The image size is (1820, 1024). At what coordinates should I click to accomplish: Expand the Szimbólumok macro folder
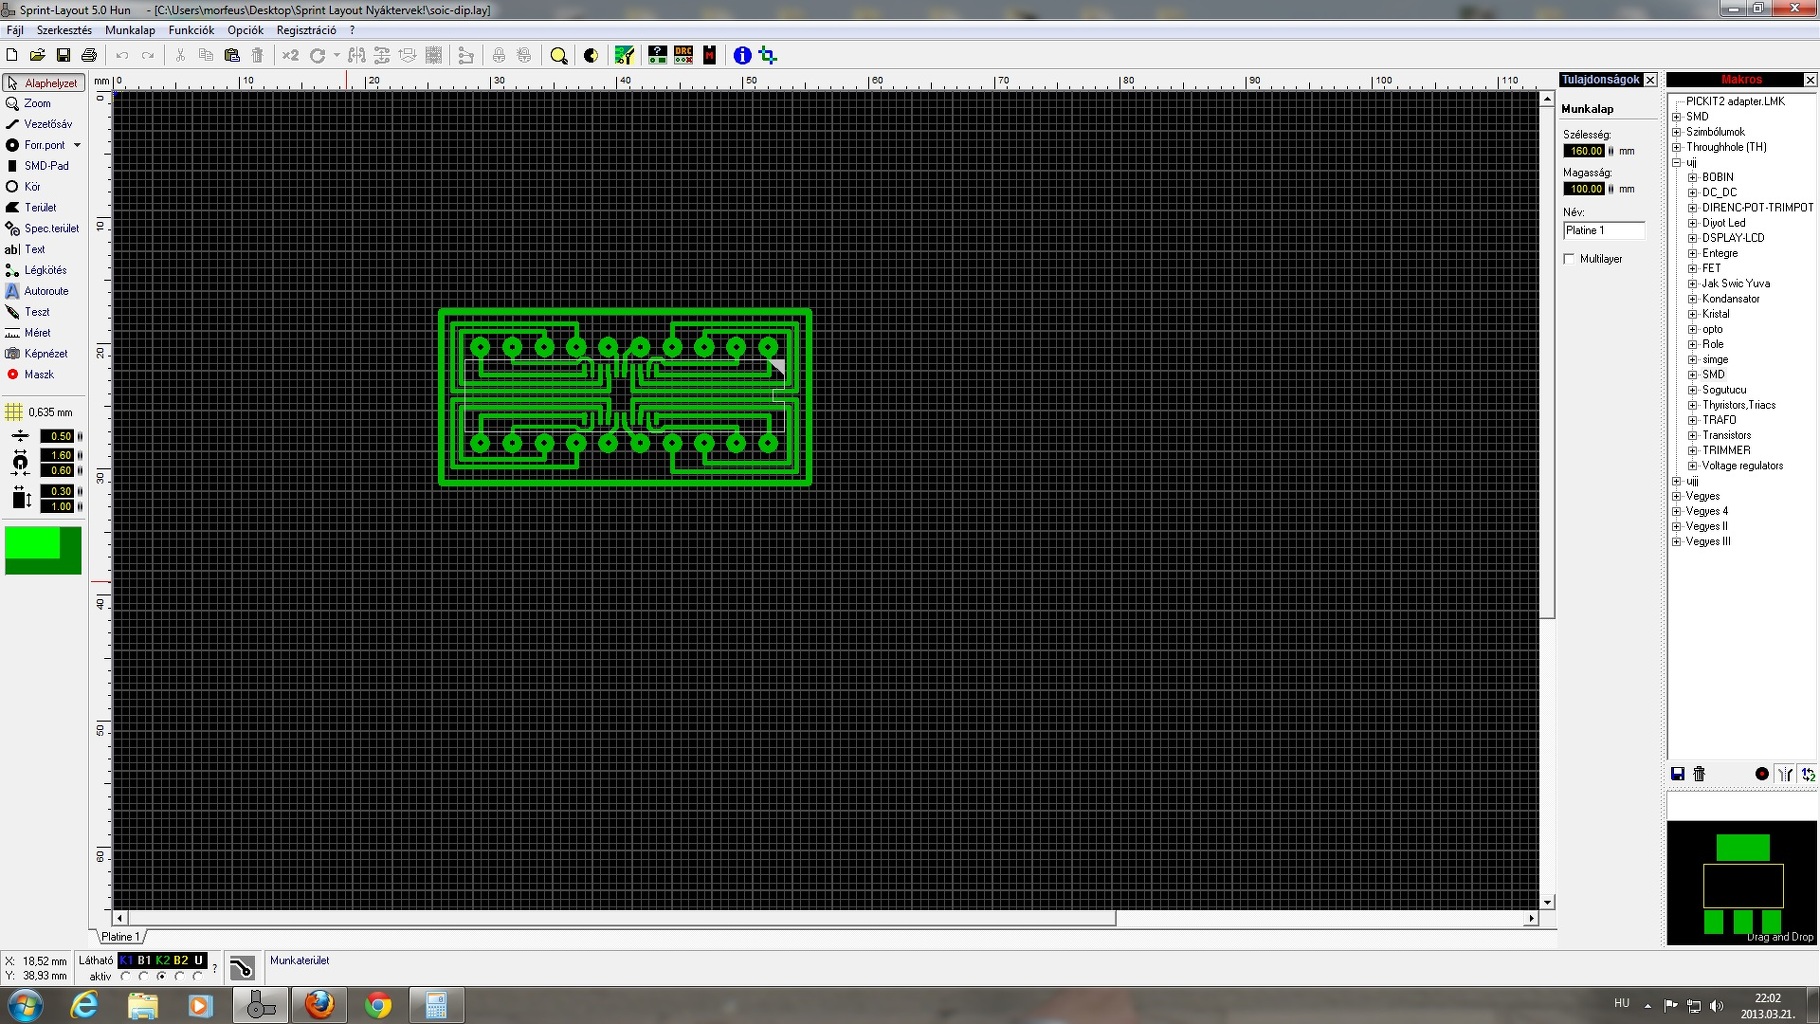pos(1677,132)
